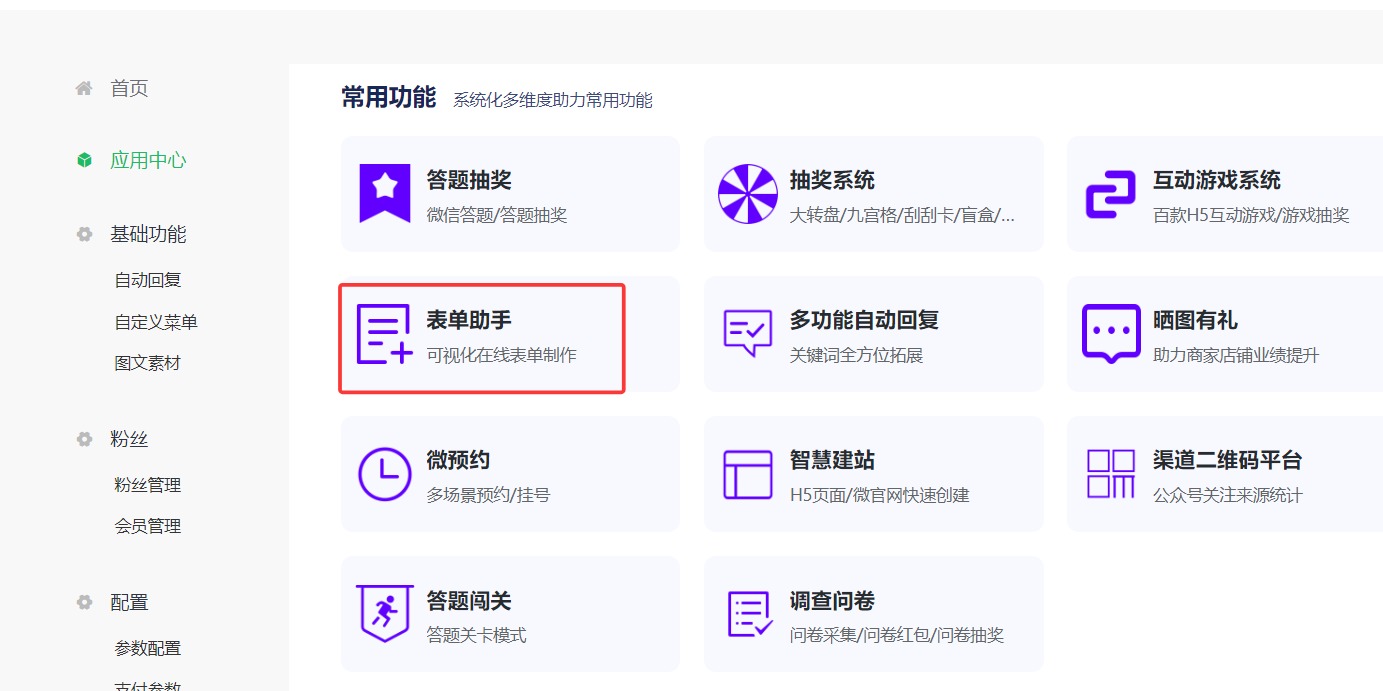Viewport: 1383px width, 691px height.
Task: Click the green cube icon beside 应用中心
Action: click(84, 160)
